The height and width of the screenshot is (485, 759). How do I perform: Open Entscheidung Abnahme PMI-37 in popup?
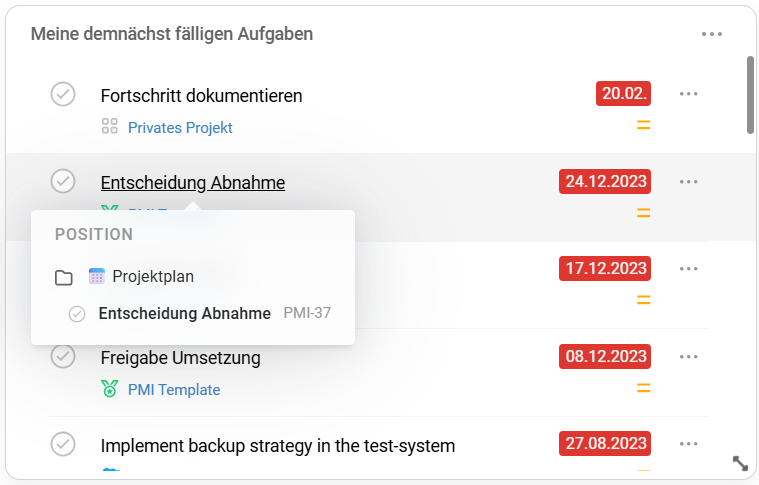click(x=185, y=314)
